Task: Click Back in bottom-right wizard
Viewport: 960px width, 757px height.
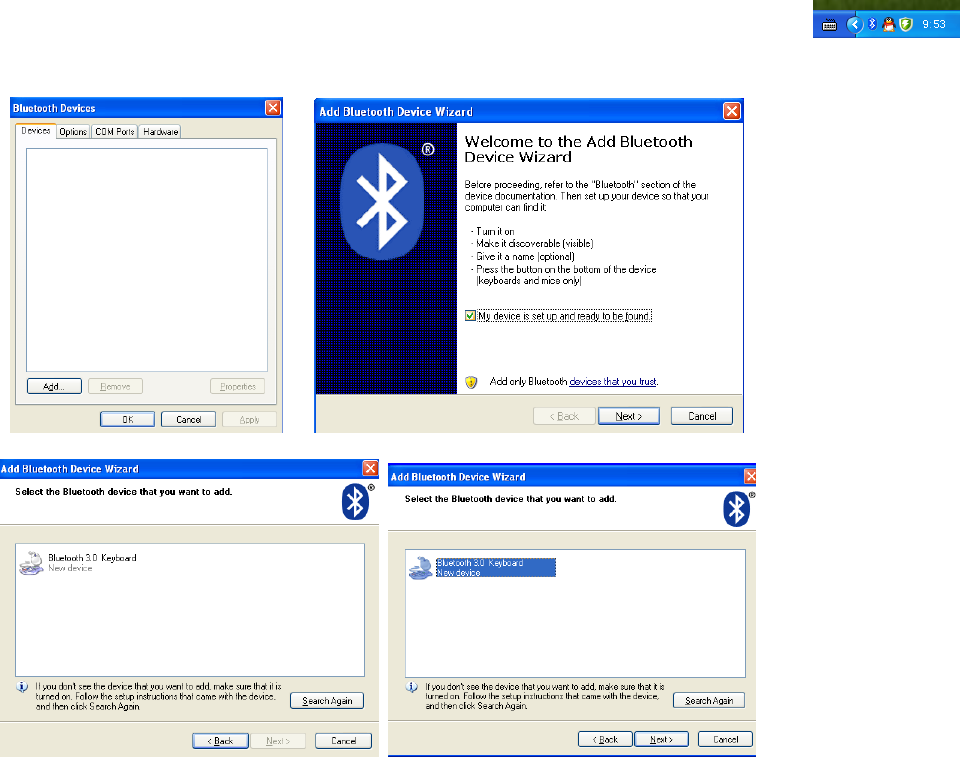Action: pos(606,739)
